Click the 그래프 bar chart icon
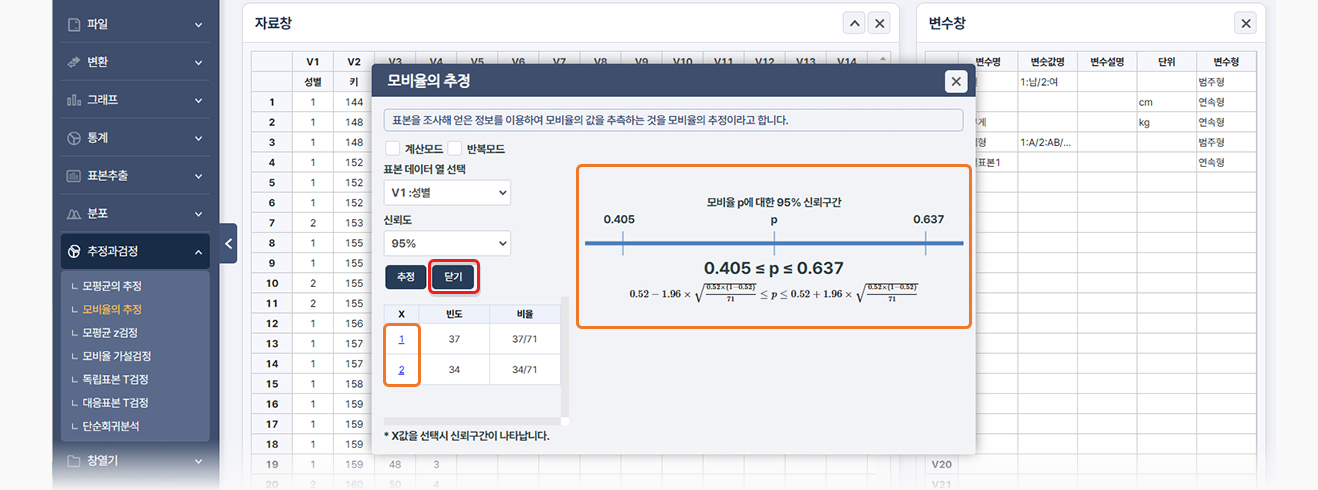This screenshot has height=490, width=1318. (x=73, y=100)
